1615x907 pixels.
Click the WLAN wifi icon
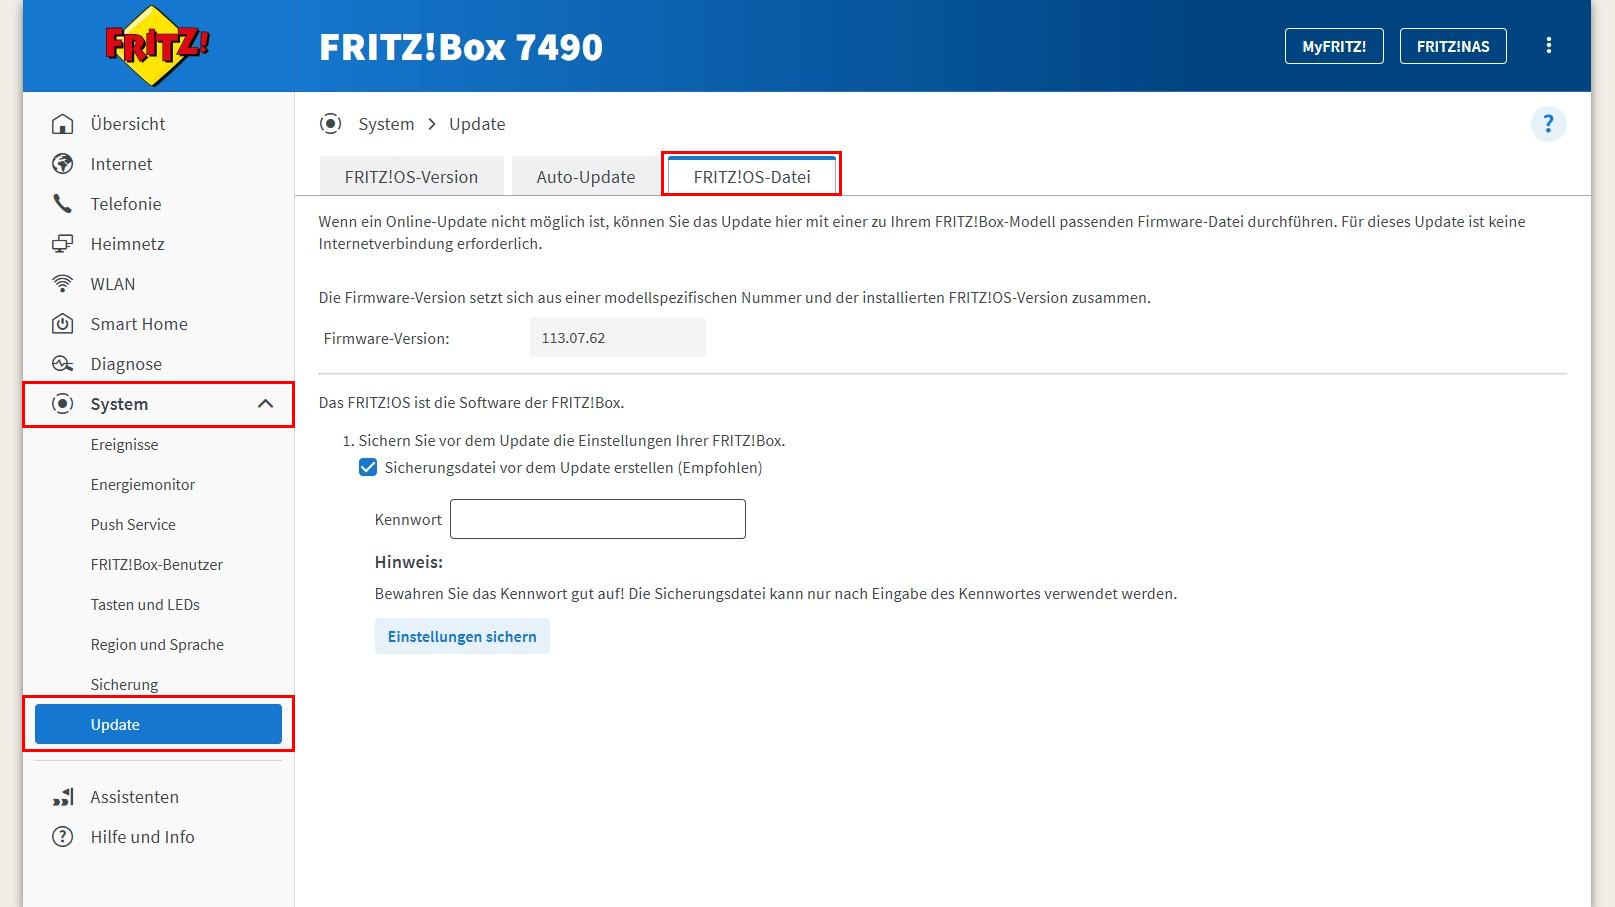coord(62,284)
